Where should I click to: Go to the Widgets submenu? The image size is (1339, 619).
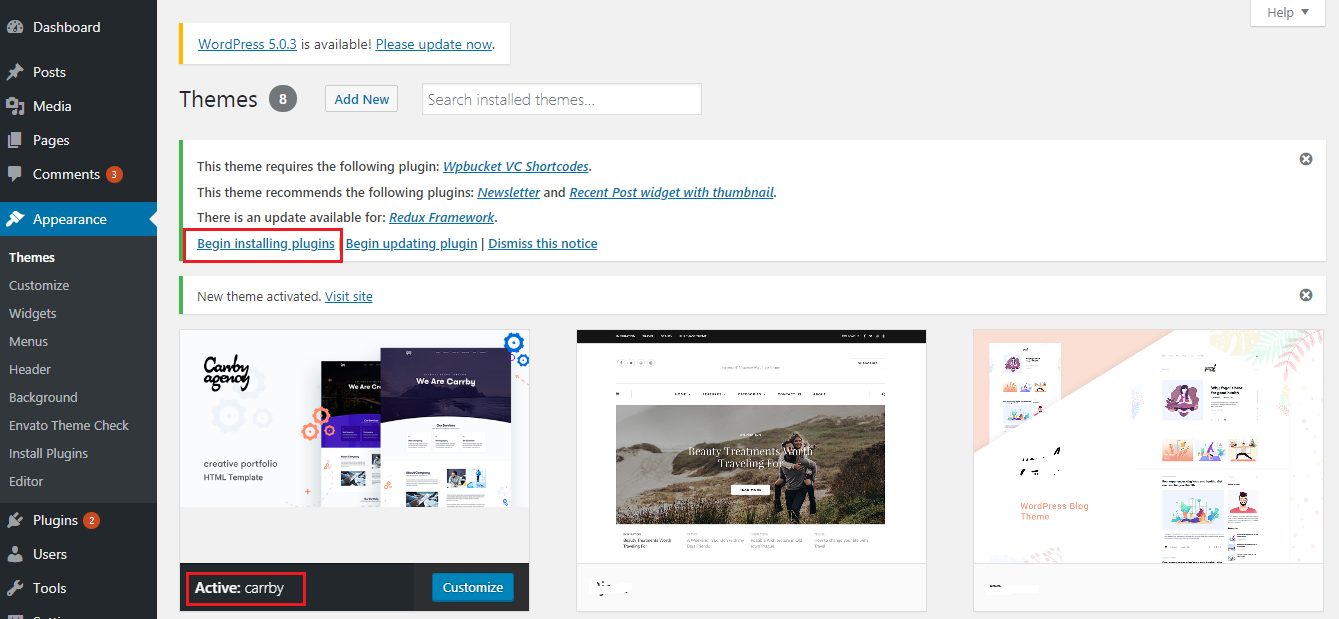pyautogui.click(x=33, y=313)
